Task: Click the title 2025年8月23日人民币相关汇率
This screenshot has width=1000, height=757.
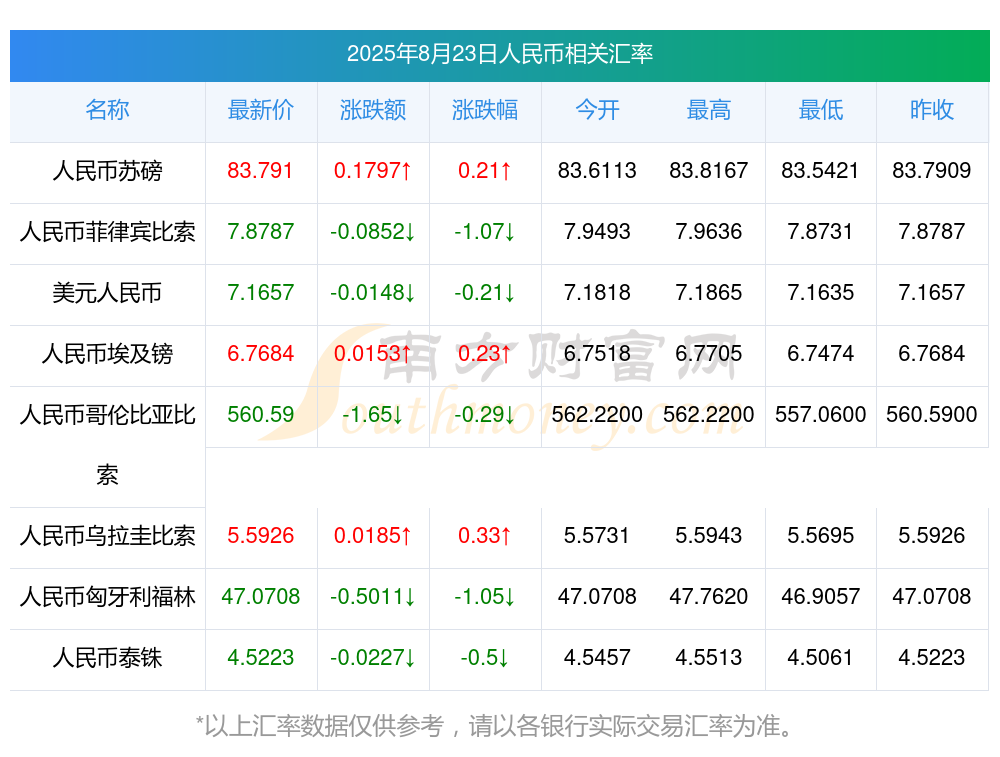Action: click(499, 54)
